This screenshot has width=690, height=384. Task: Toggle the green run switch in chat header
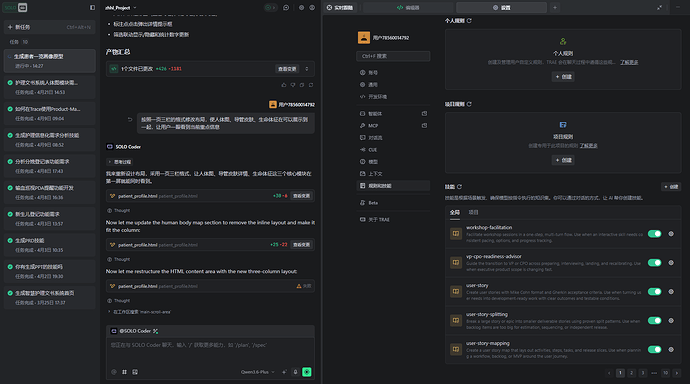(x=270, y=7)
